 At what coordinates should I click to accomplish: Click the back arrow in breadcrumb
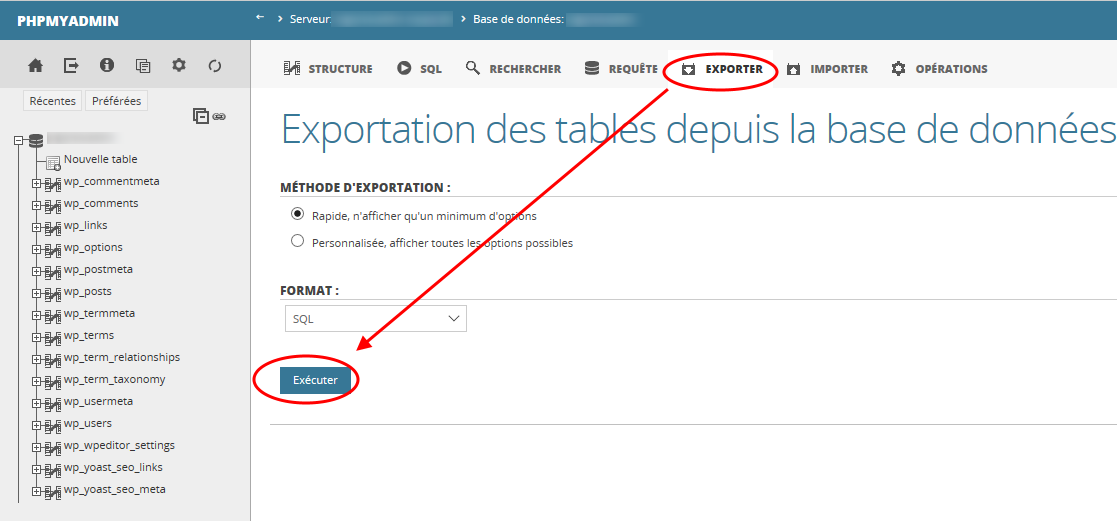pyautogui.click(x=260, y=17)
